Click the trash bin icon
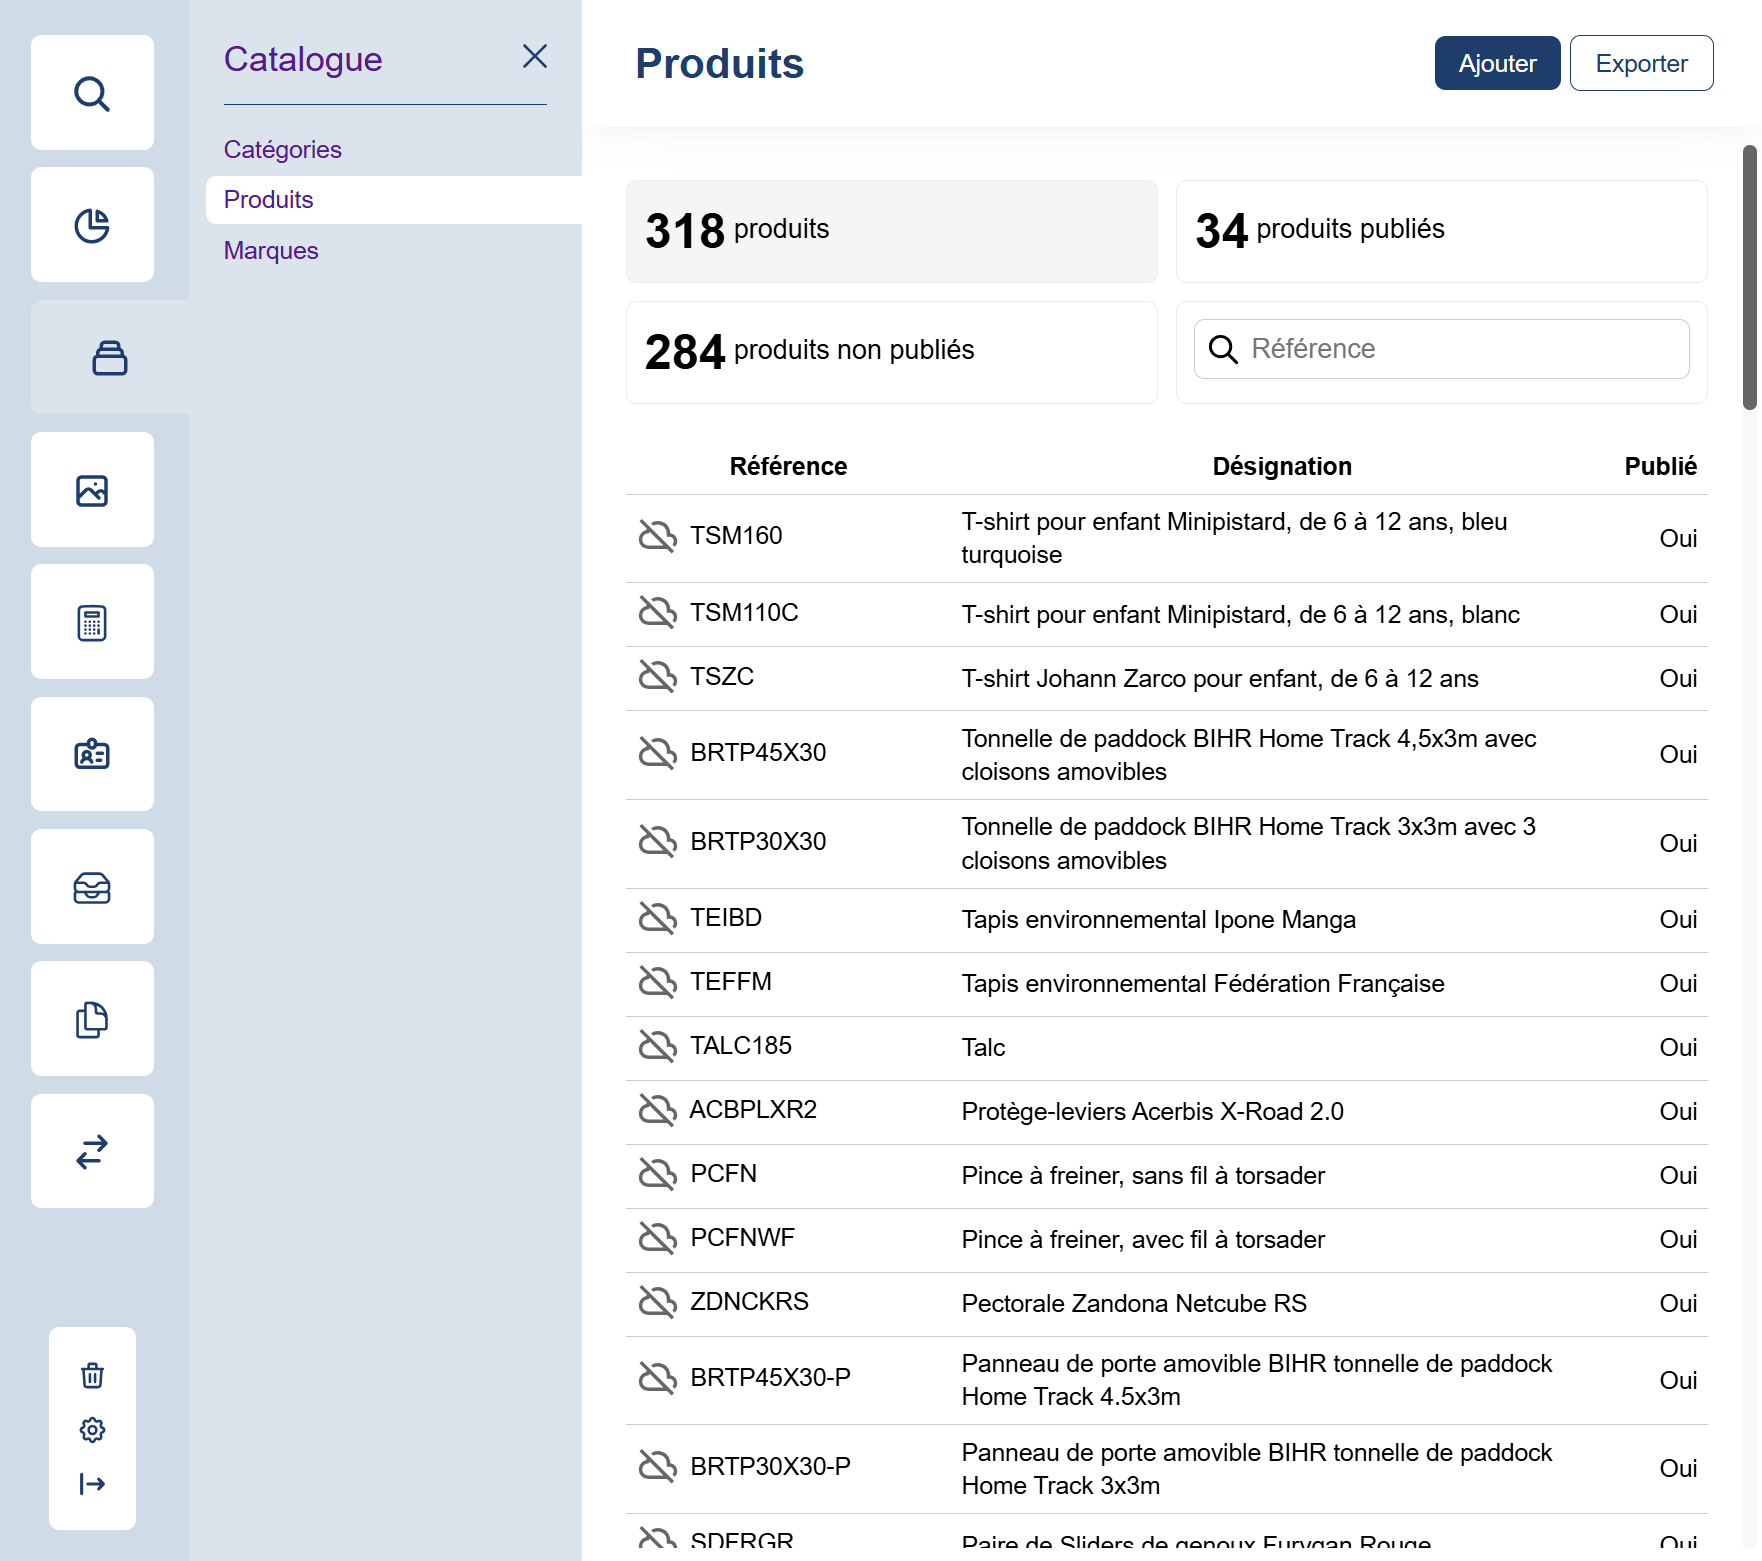Viewport: 1762px width, 1561px height. pos(92,1375)
